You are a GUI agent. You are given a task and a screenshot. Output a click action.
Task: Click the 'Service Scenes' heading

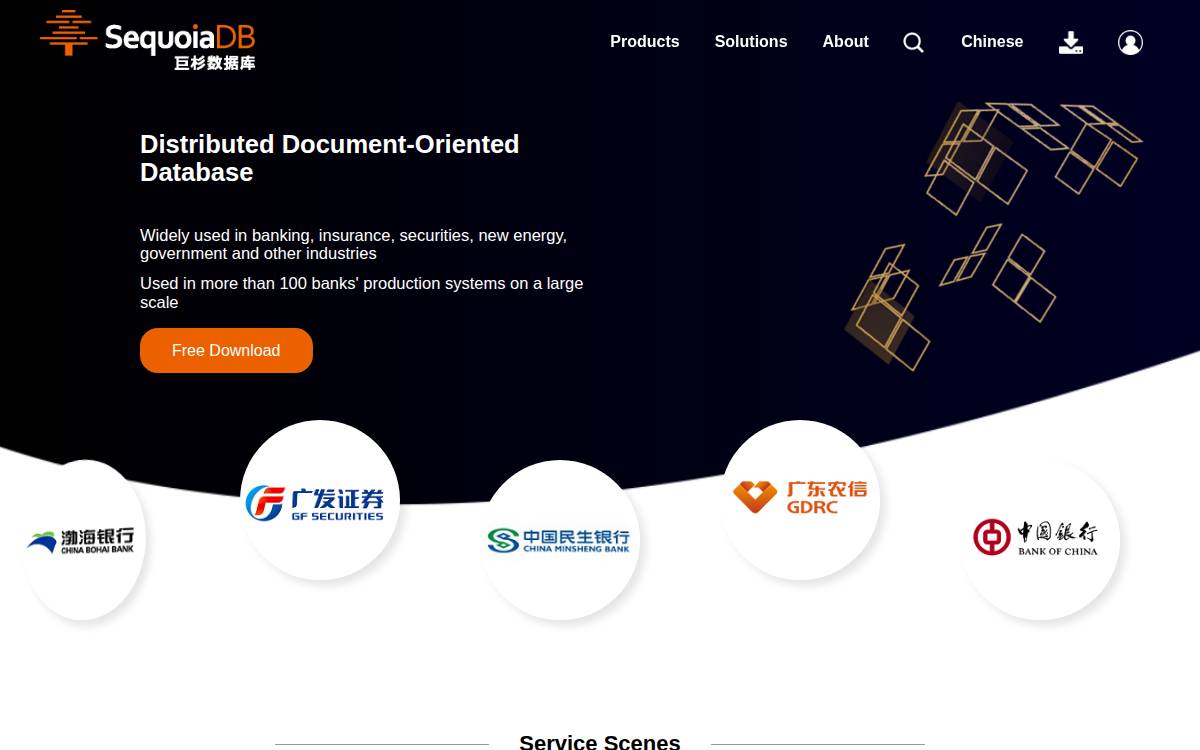tap(600, 742)
